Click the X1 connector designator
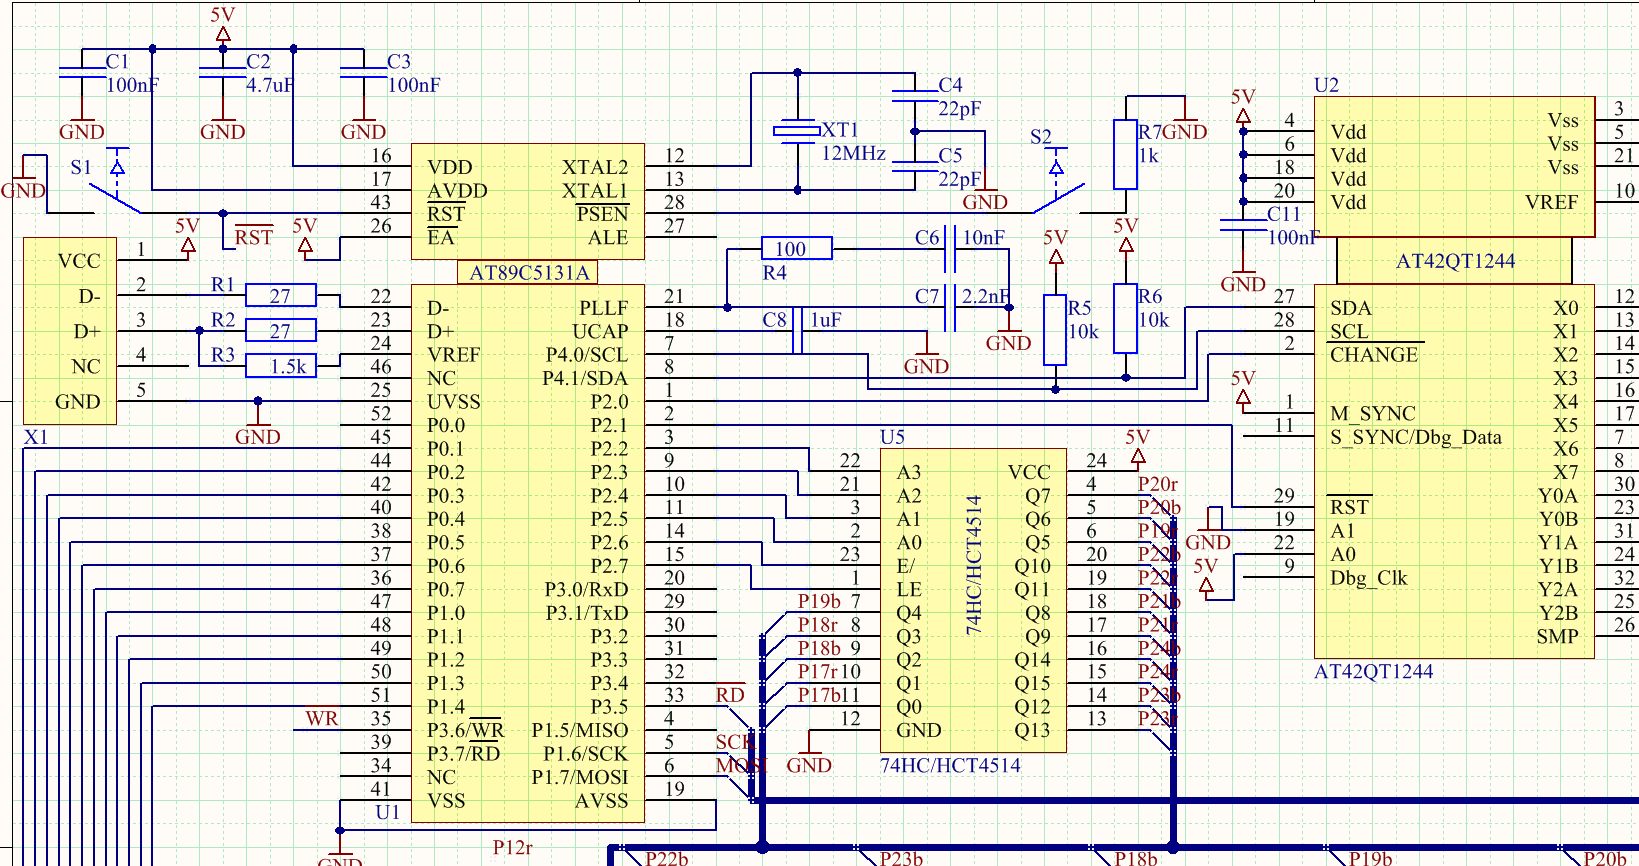Screen dimensions: 1639x866 coord(36,437)
